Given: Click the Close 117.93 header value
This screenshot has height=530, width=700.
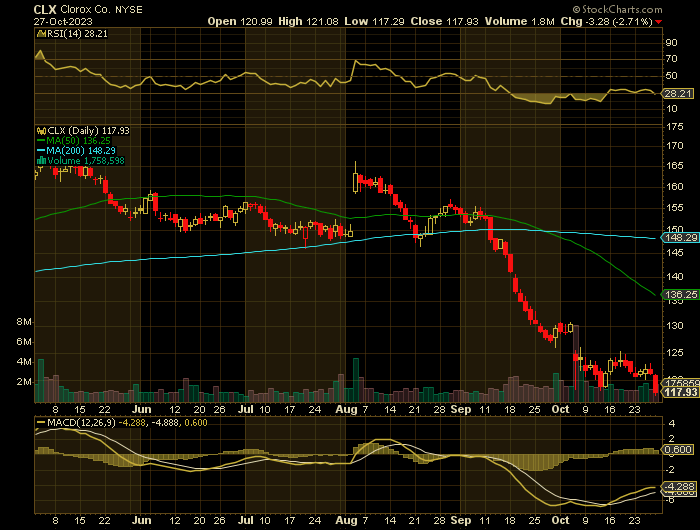Looking at the screenshot, I should tap(444, 21).
